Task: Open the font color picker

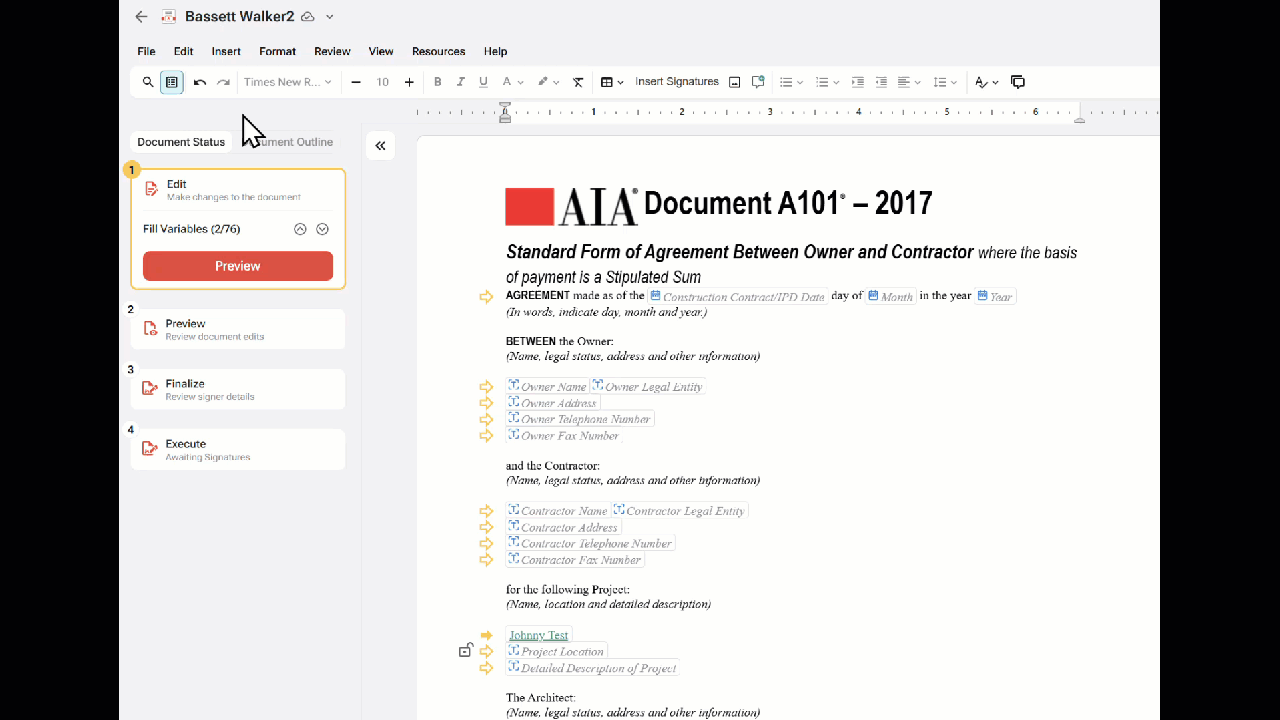Action: click(x=512, y=82)
